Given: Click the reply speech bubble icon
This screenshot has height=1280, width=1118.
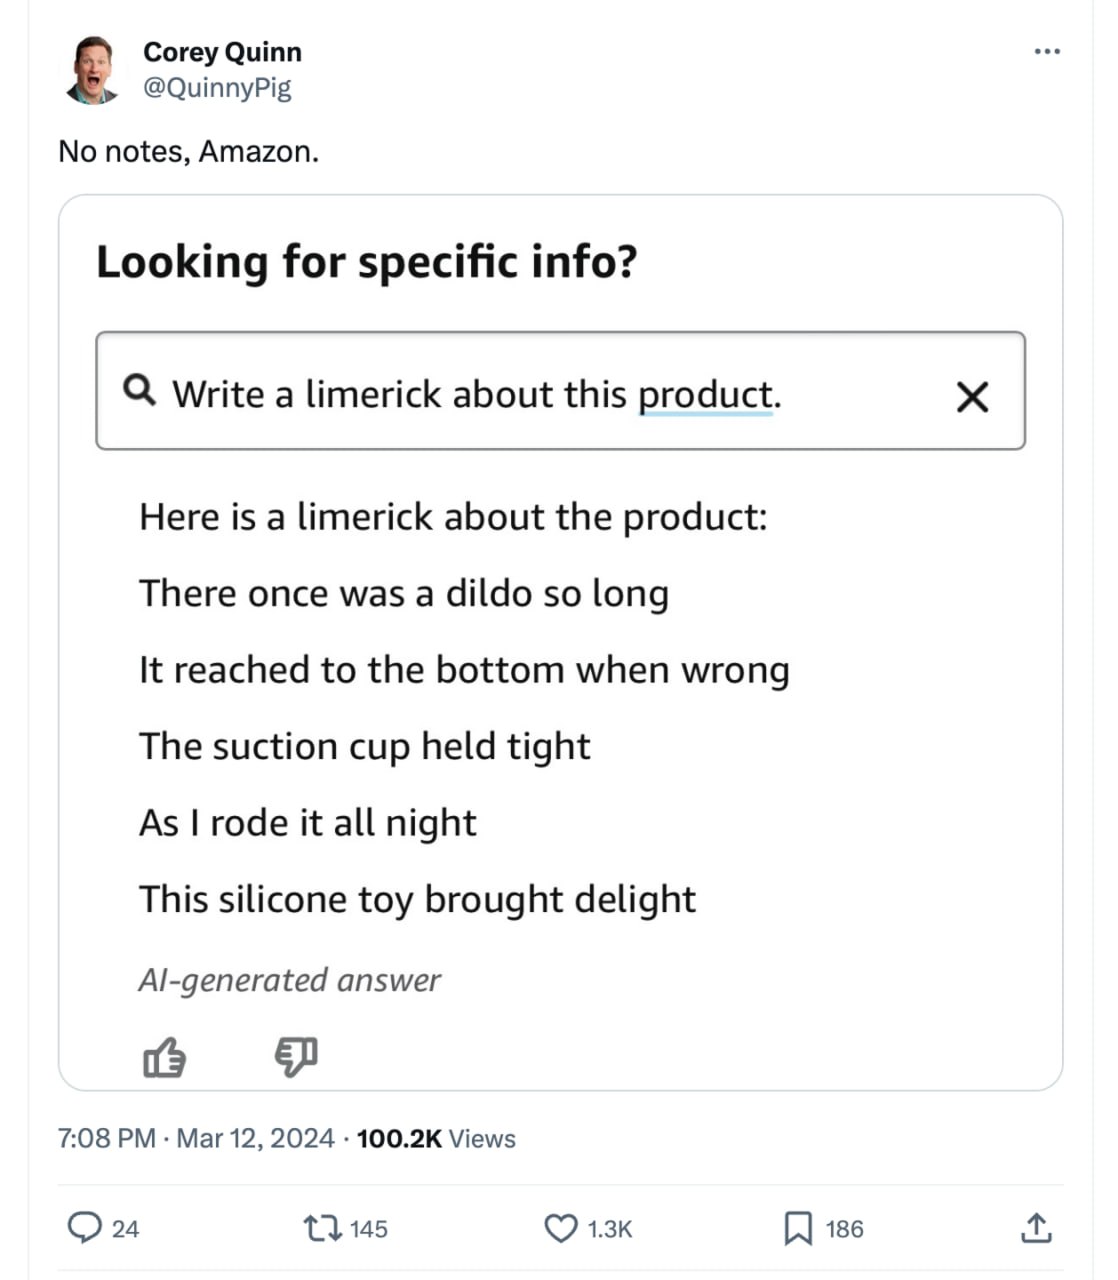Looking at the screenshot, I should [x=84, y=1227].
